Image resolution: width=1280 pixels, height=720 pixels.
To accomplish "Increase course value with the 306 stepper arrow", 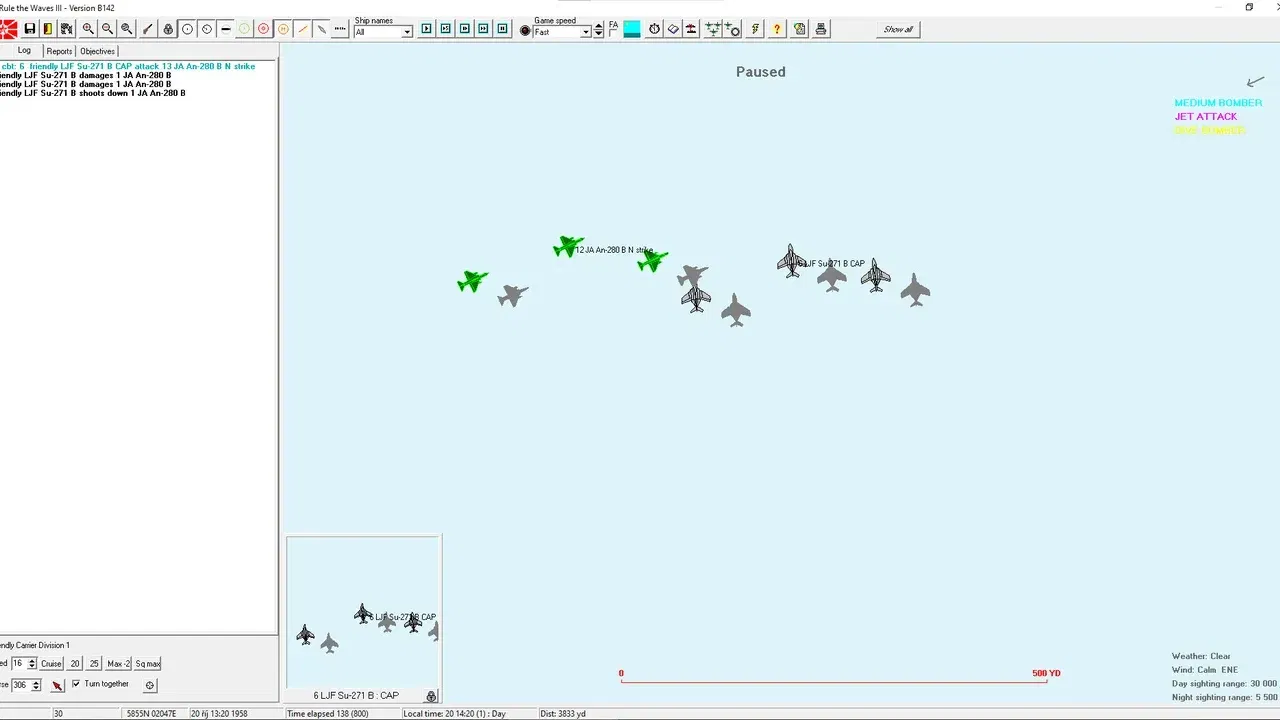I will [x=35, y=681].
